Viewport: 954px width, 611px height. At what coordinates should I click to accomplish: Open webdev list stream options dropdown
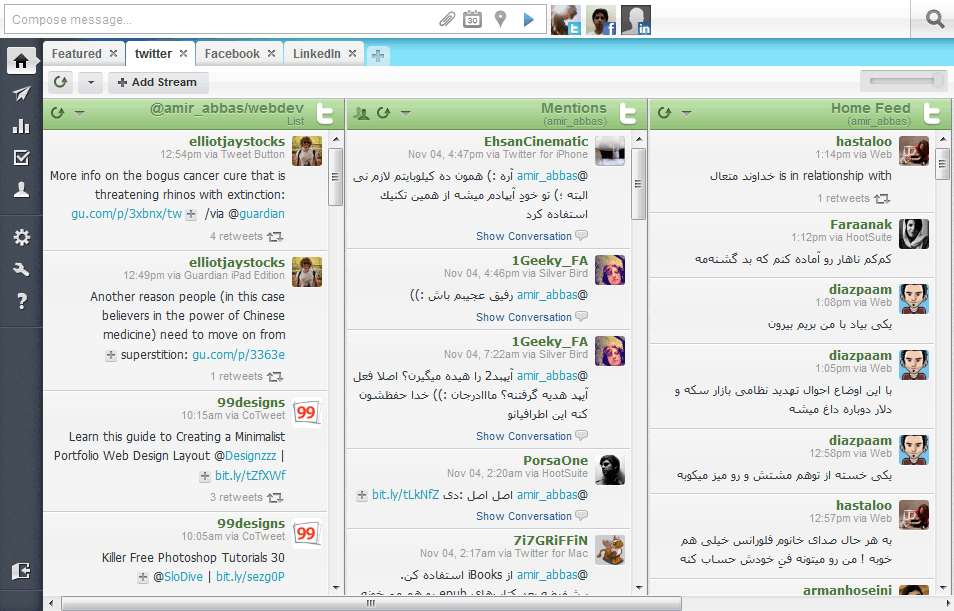[x=79, y=113]
